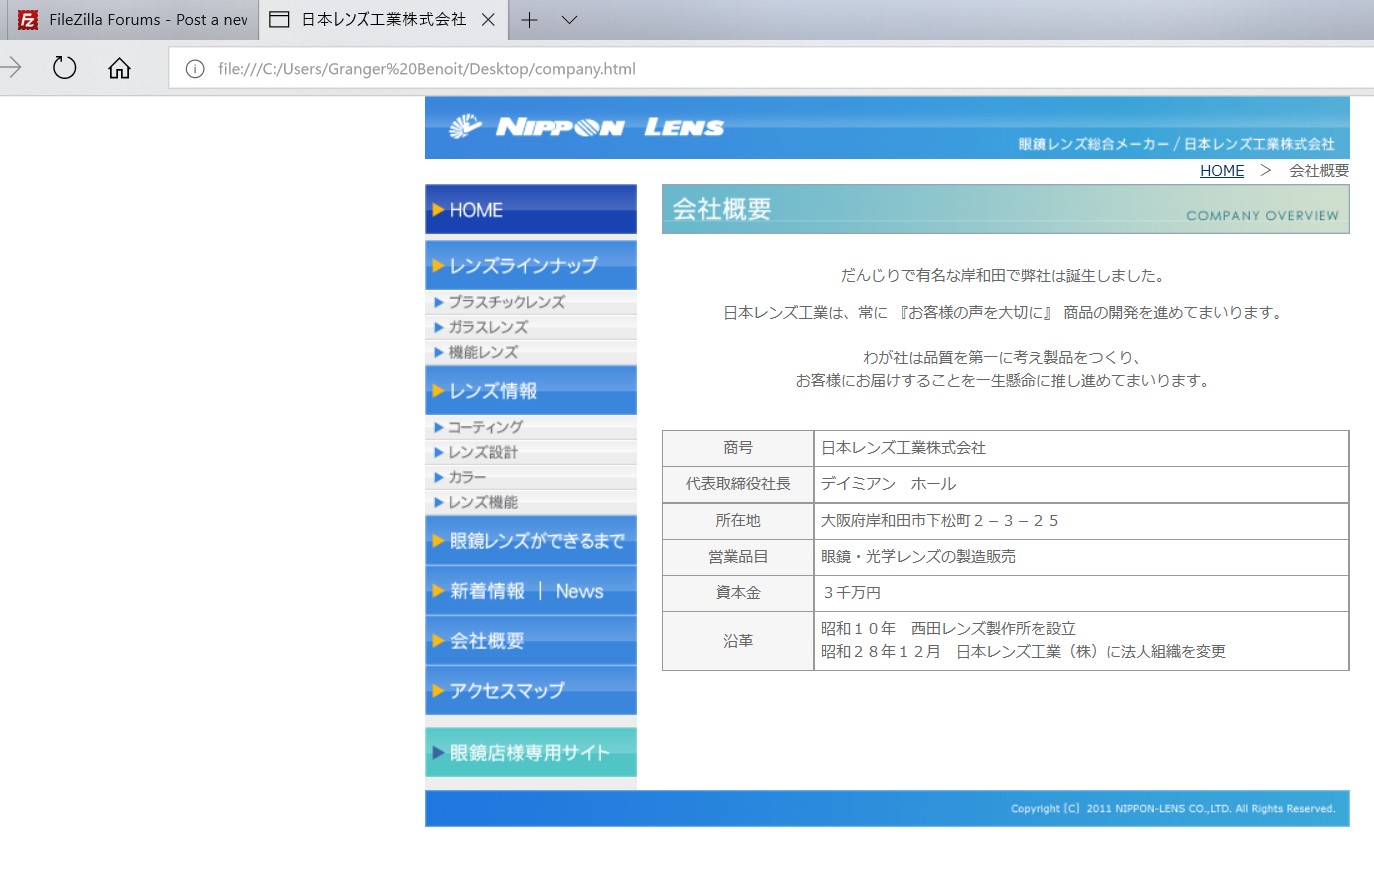Open the ガラスレンズ submenu link
Image resolution: width=1374 pixels, height=876 pixels.
[x=531, y=327]
